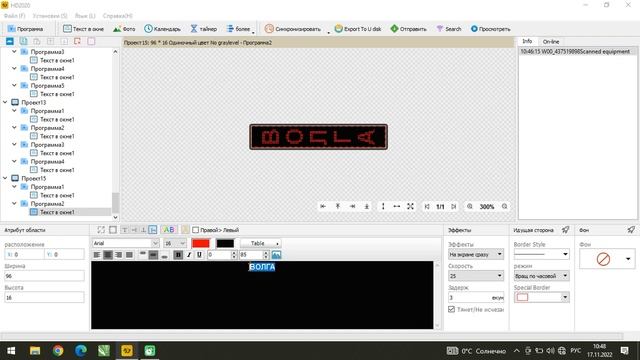Open the Table dropdown button
The width and height of the screenshot is (640, 360).
260,243
